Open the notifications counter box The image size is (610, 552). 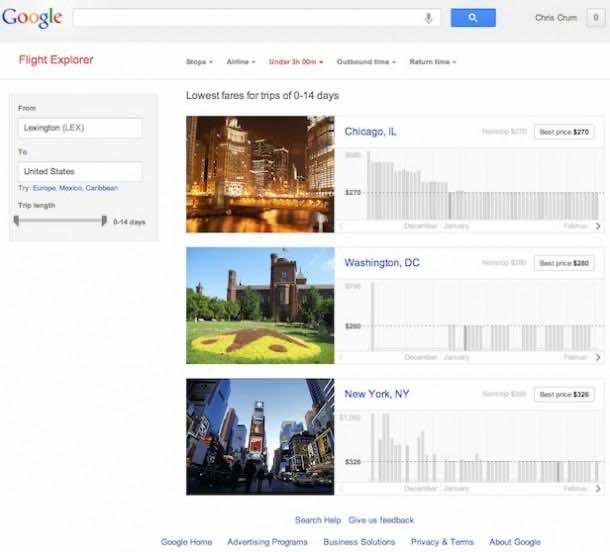594,18
